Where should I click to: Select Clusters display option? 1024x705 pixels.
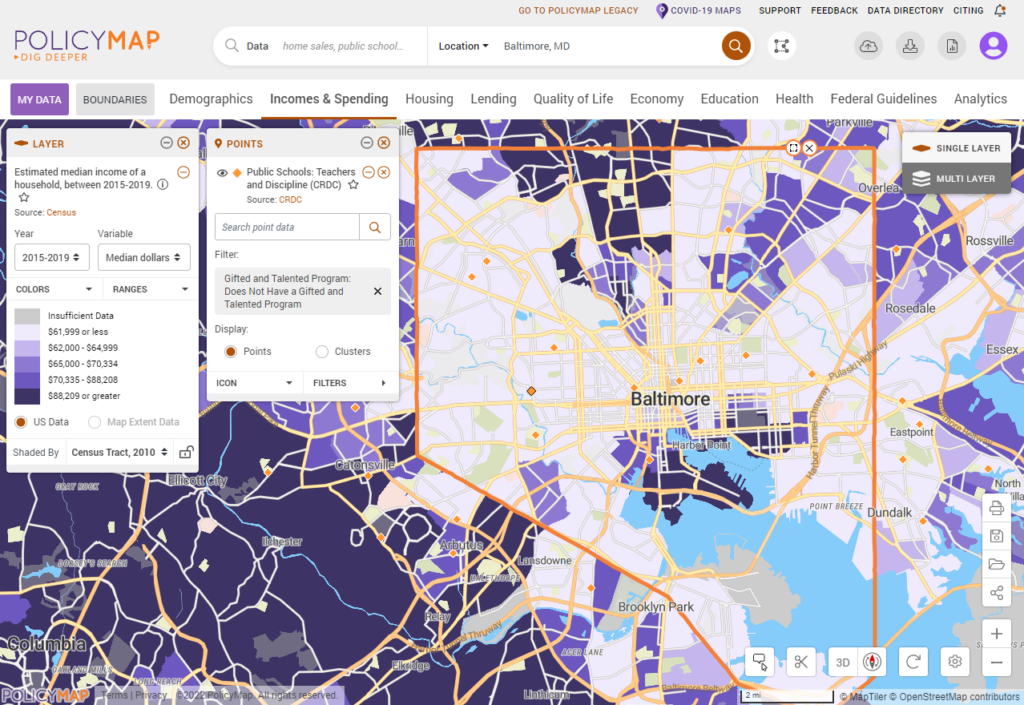(322, 351)
